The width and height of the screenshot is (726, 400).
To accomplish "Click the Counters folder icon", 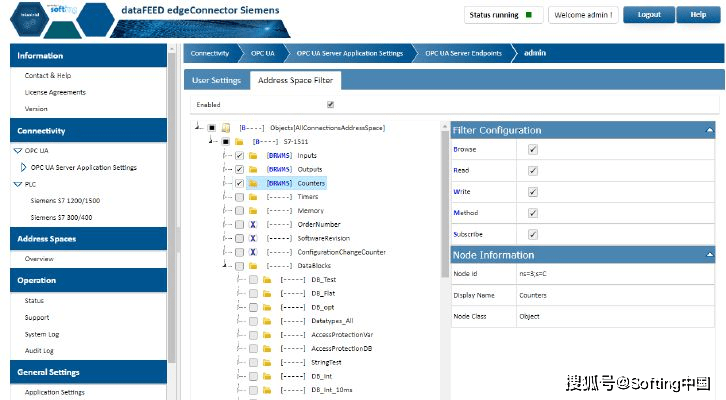I will (253, 183).
